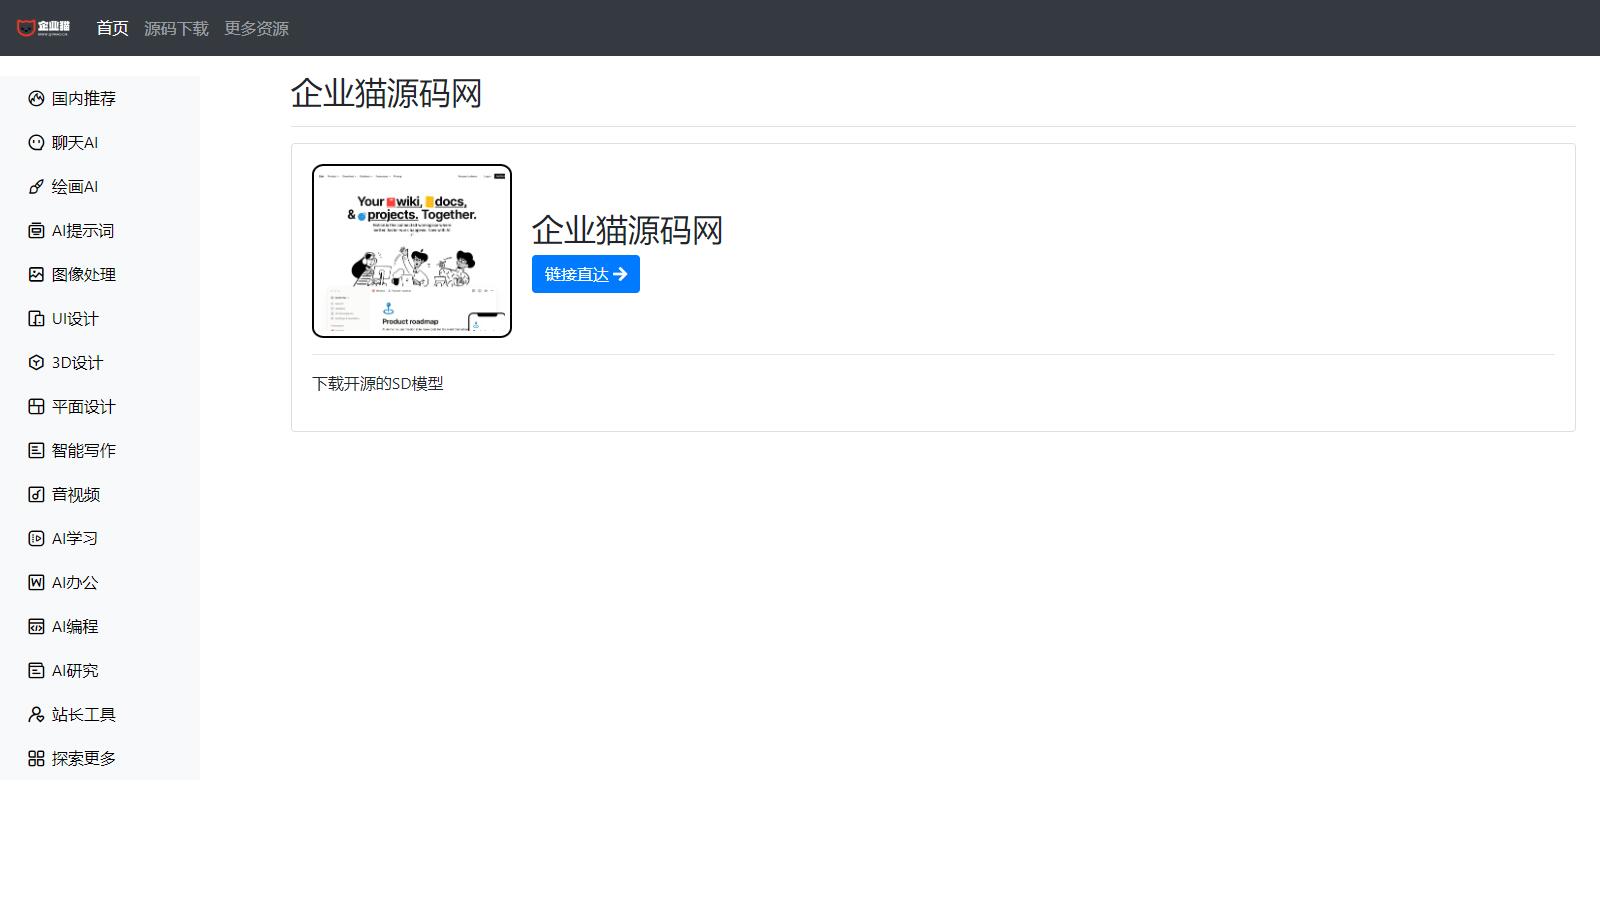
Task: Click the 国内推荐 sidebar icon
Action: (x=36, y=98)
